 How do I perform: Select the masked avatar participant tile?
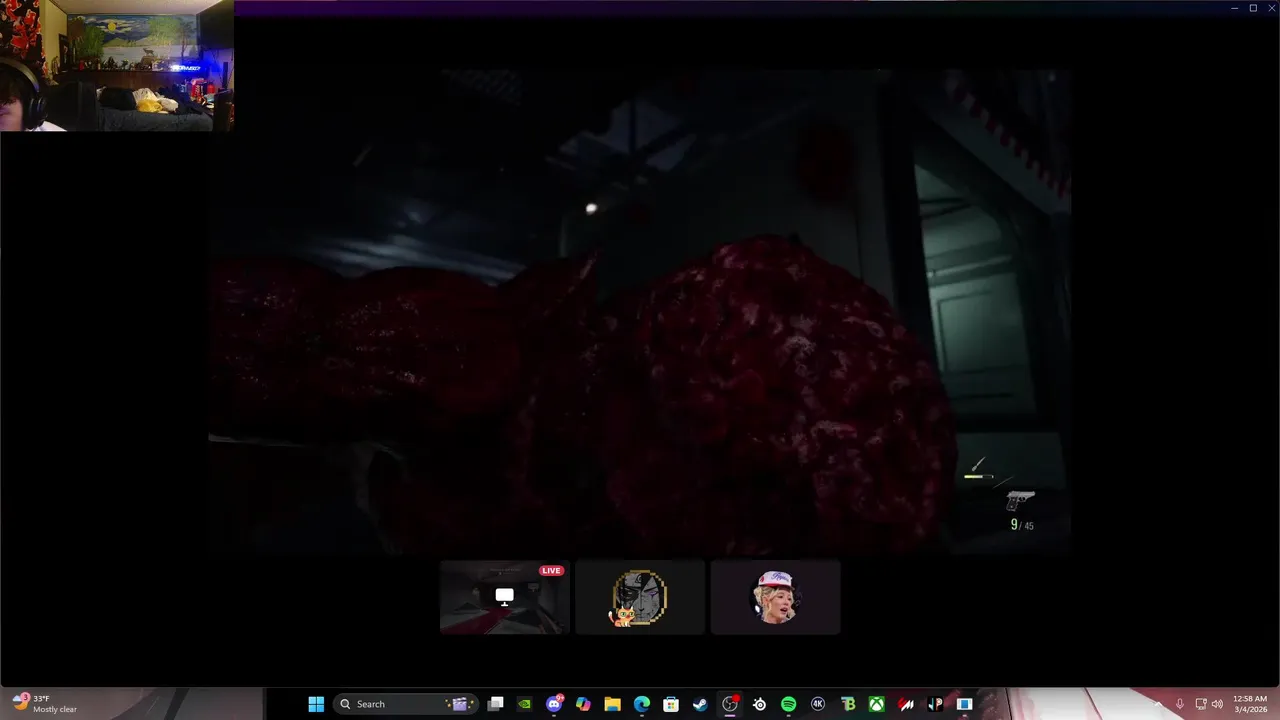tap(640, 597)
